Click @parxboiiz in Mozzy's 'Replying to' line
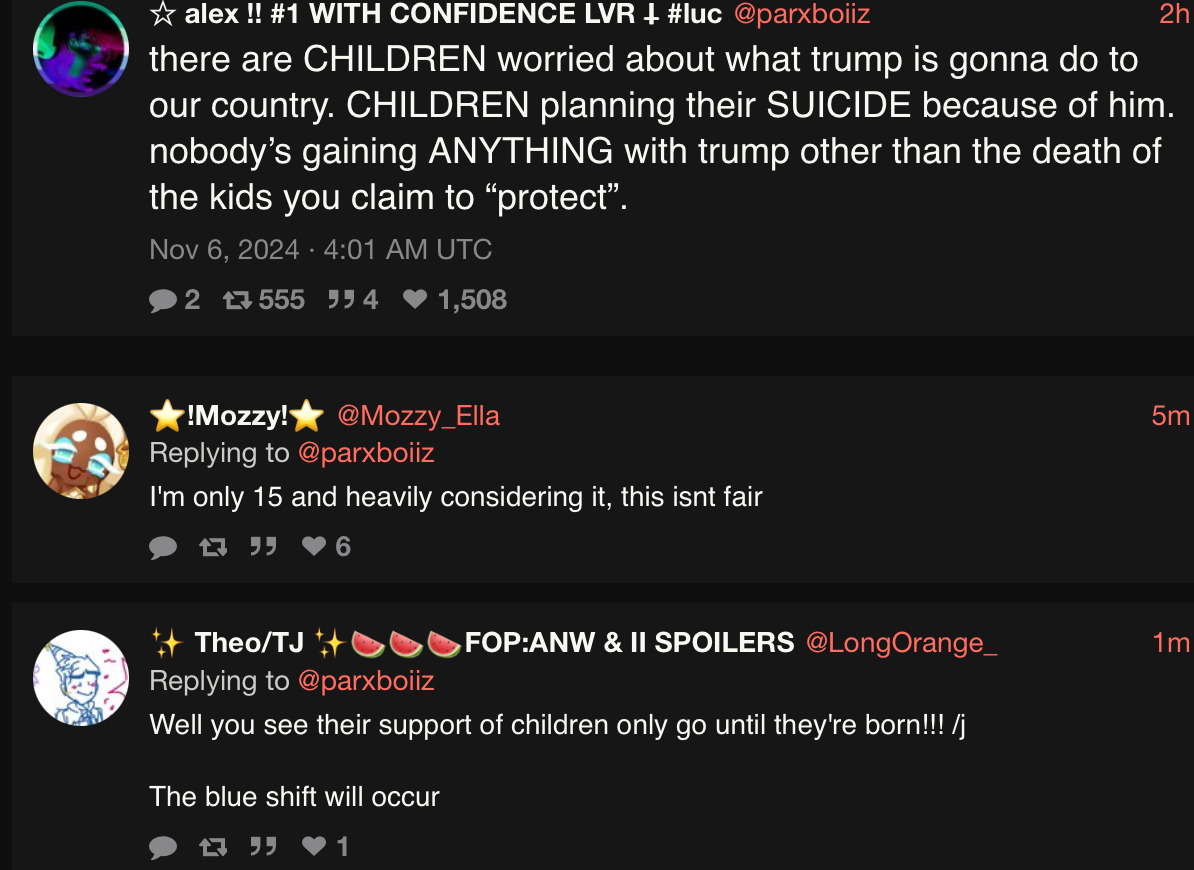Image resolution: width=1194 pixels, height=870 pixels. (366, 453)
